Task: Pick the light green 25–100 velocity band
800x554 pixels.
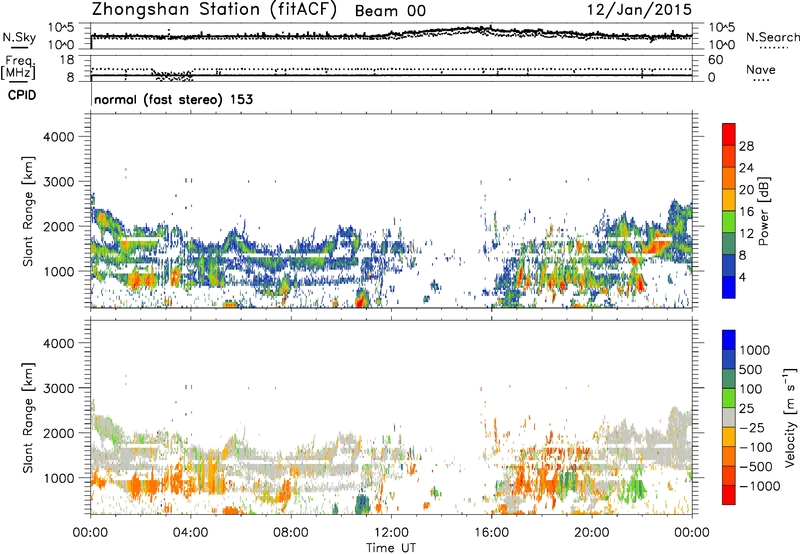Action: tap(729, 398)
